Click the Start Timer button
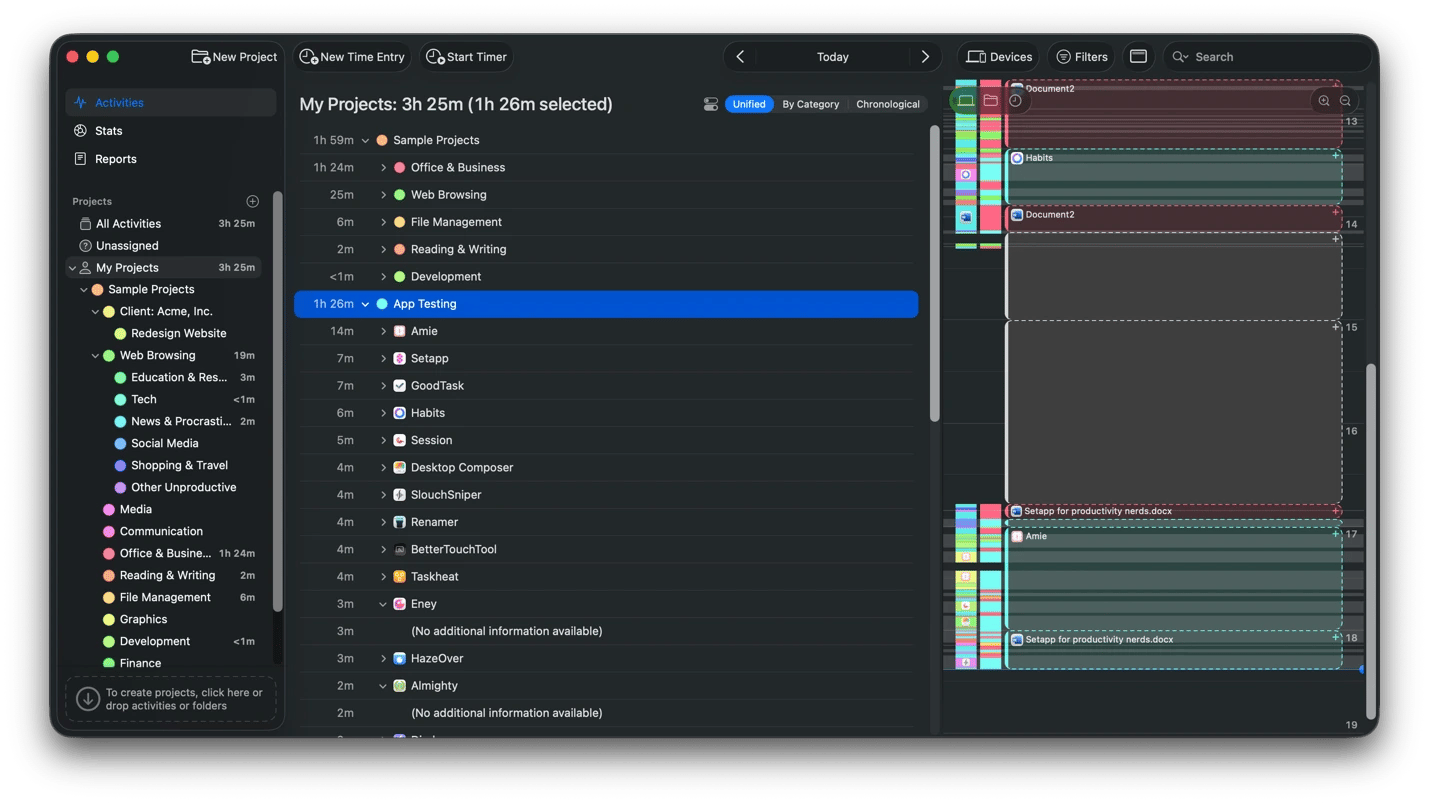Viewport: 1429px width, 803px height. tap(467, 57)
